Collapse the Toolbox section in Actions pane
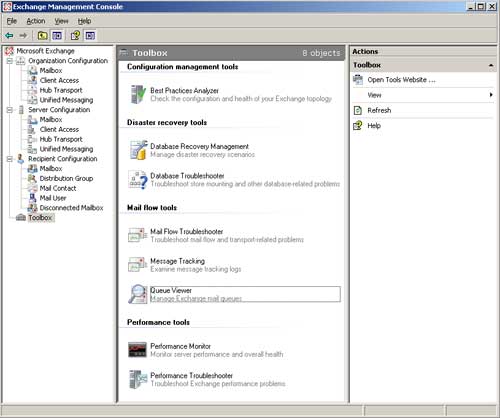The width and height of the screenshot is (500, 418). (x=491, y=65)
